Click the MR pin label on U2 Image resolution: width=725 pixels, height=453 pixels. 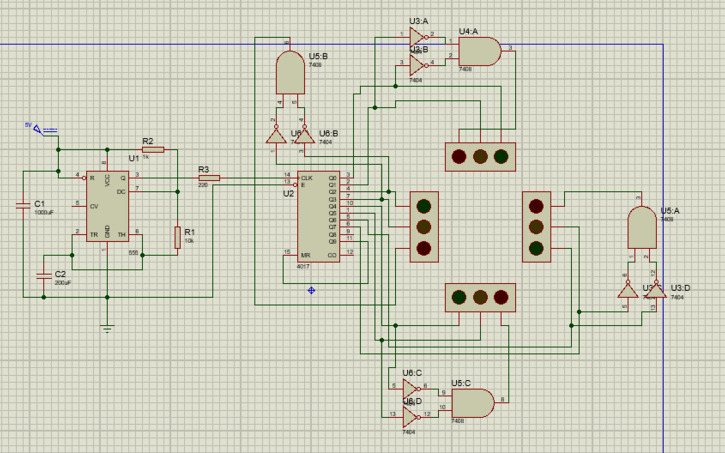coord(305,255)
